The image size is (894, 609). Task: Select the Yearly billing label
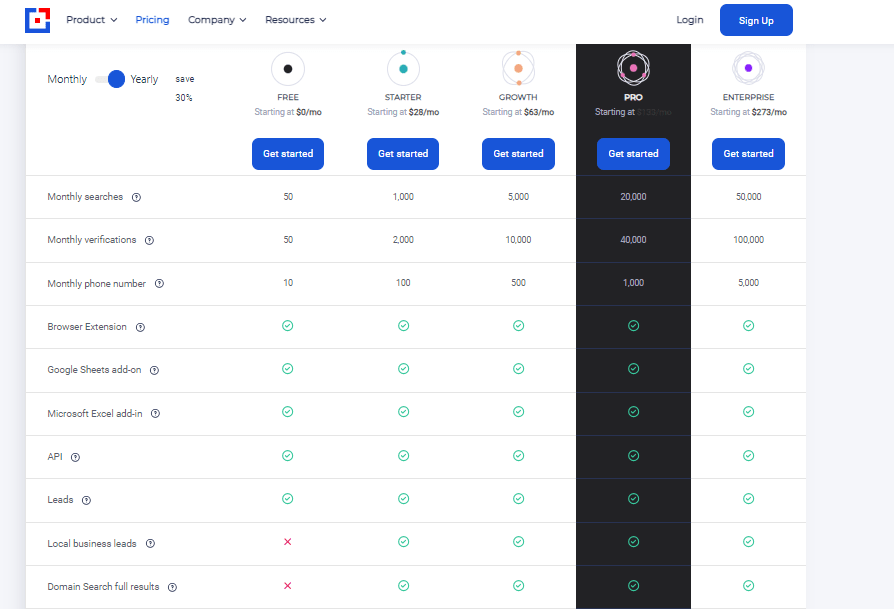144,79
